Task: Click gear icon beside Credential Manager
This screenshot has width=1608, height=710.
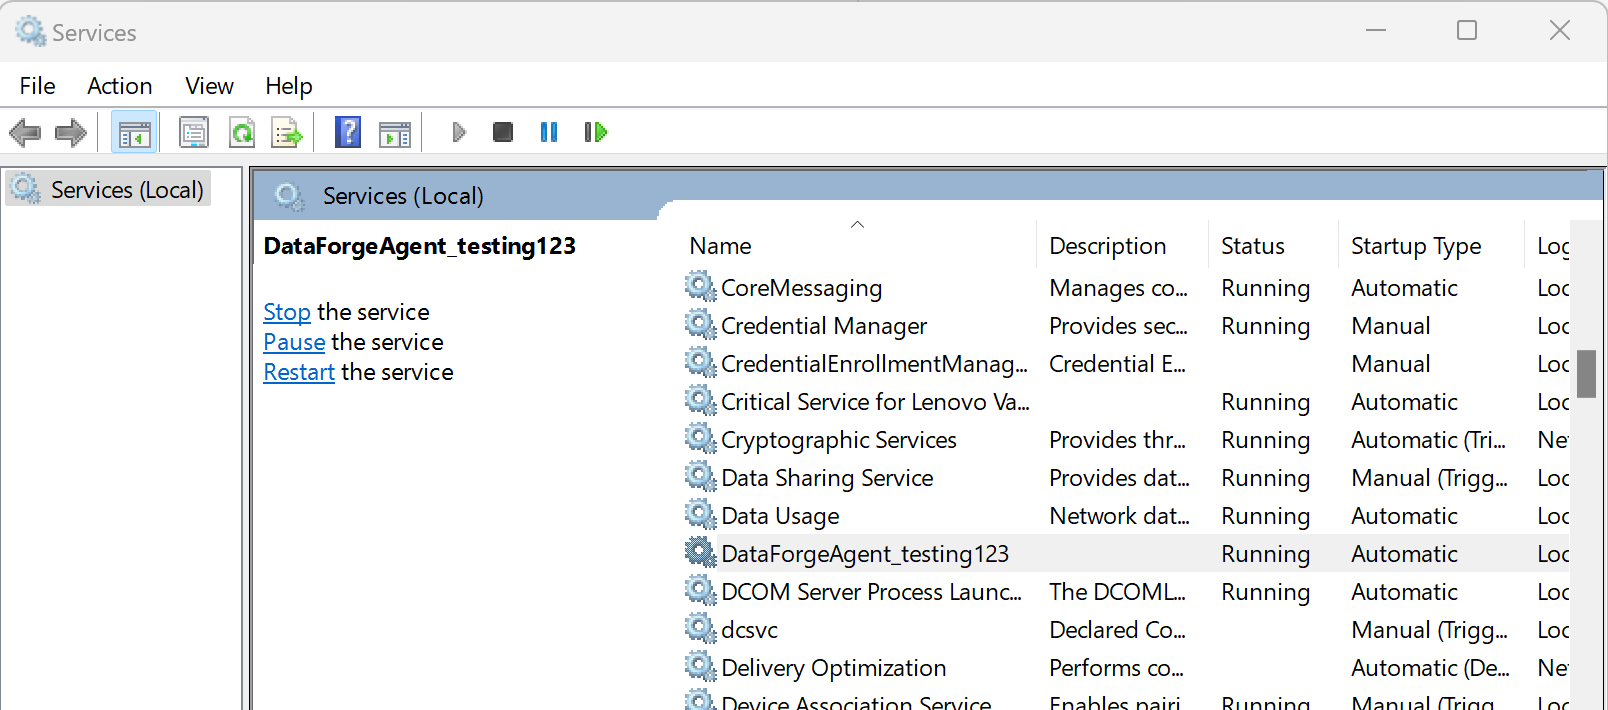Action: click(701, 325)
